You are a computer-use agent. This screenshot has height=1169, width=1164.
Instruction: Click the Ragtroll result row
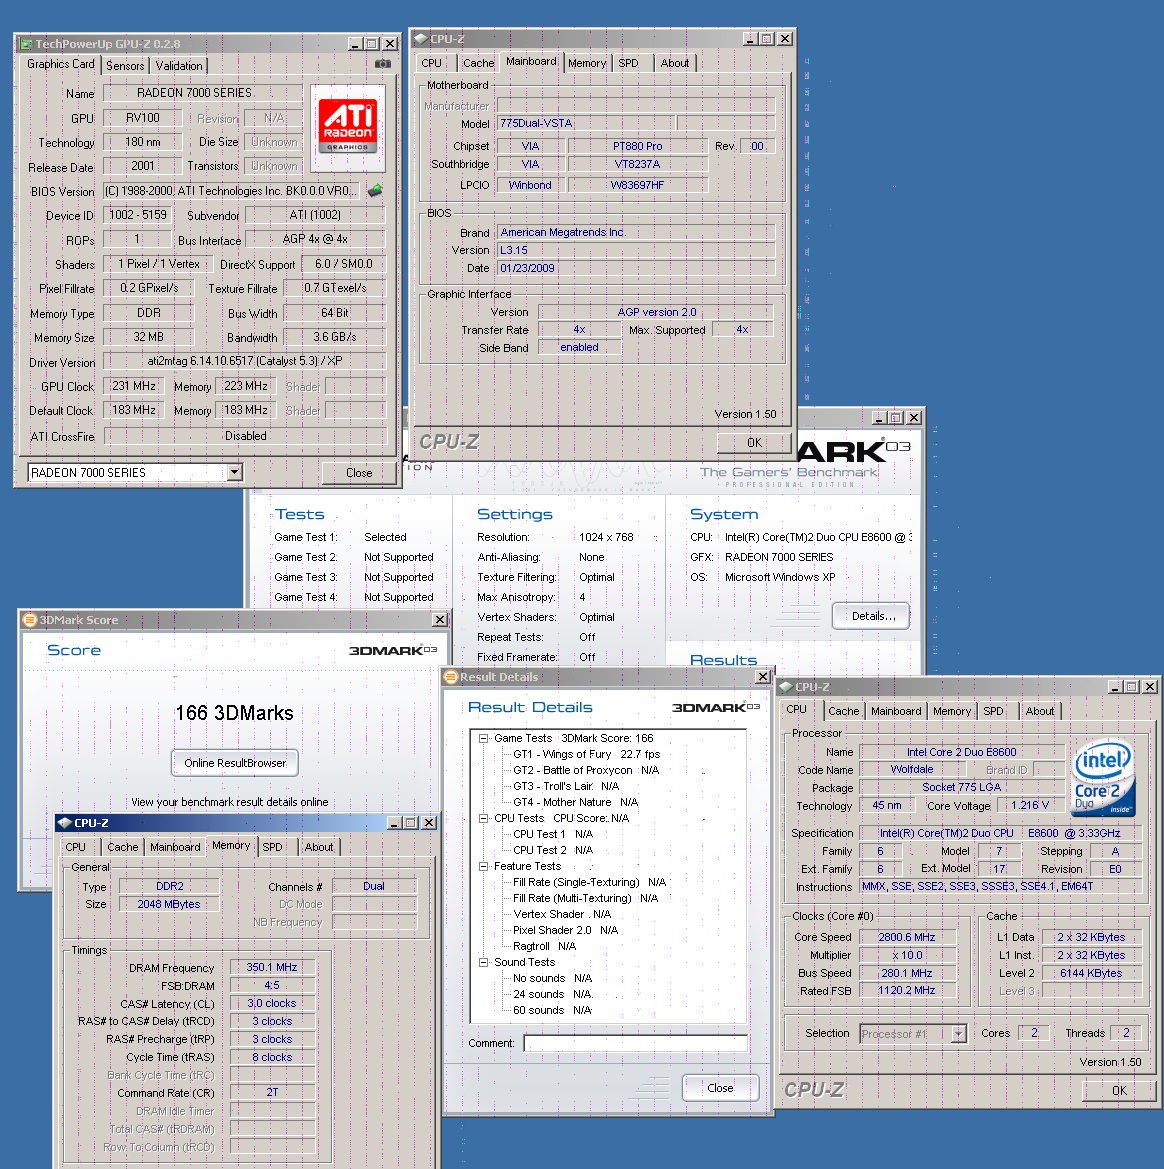pyautogui.click(x=544, y=946)
